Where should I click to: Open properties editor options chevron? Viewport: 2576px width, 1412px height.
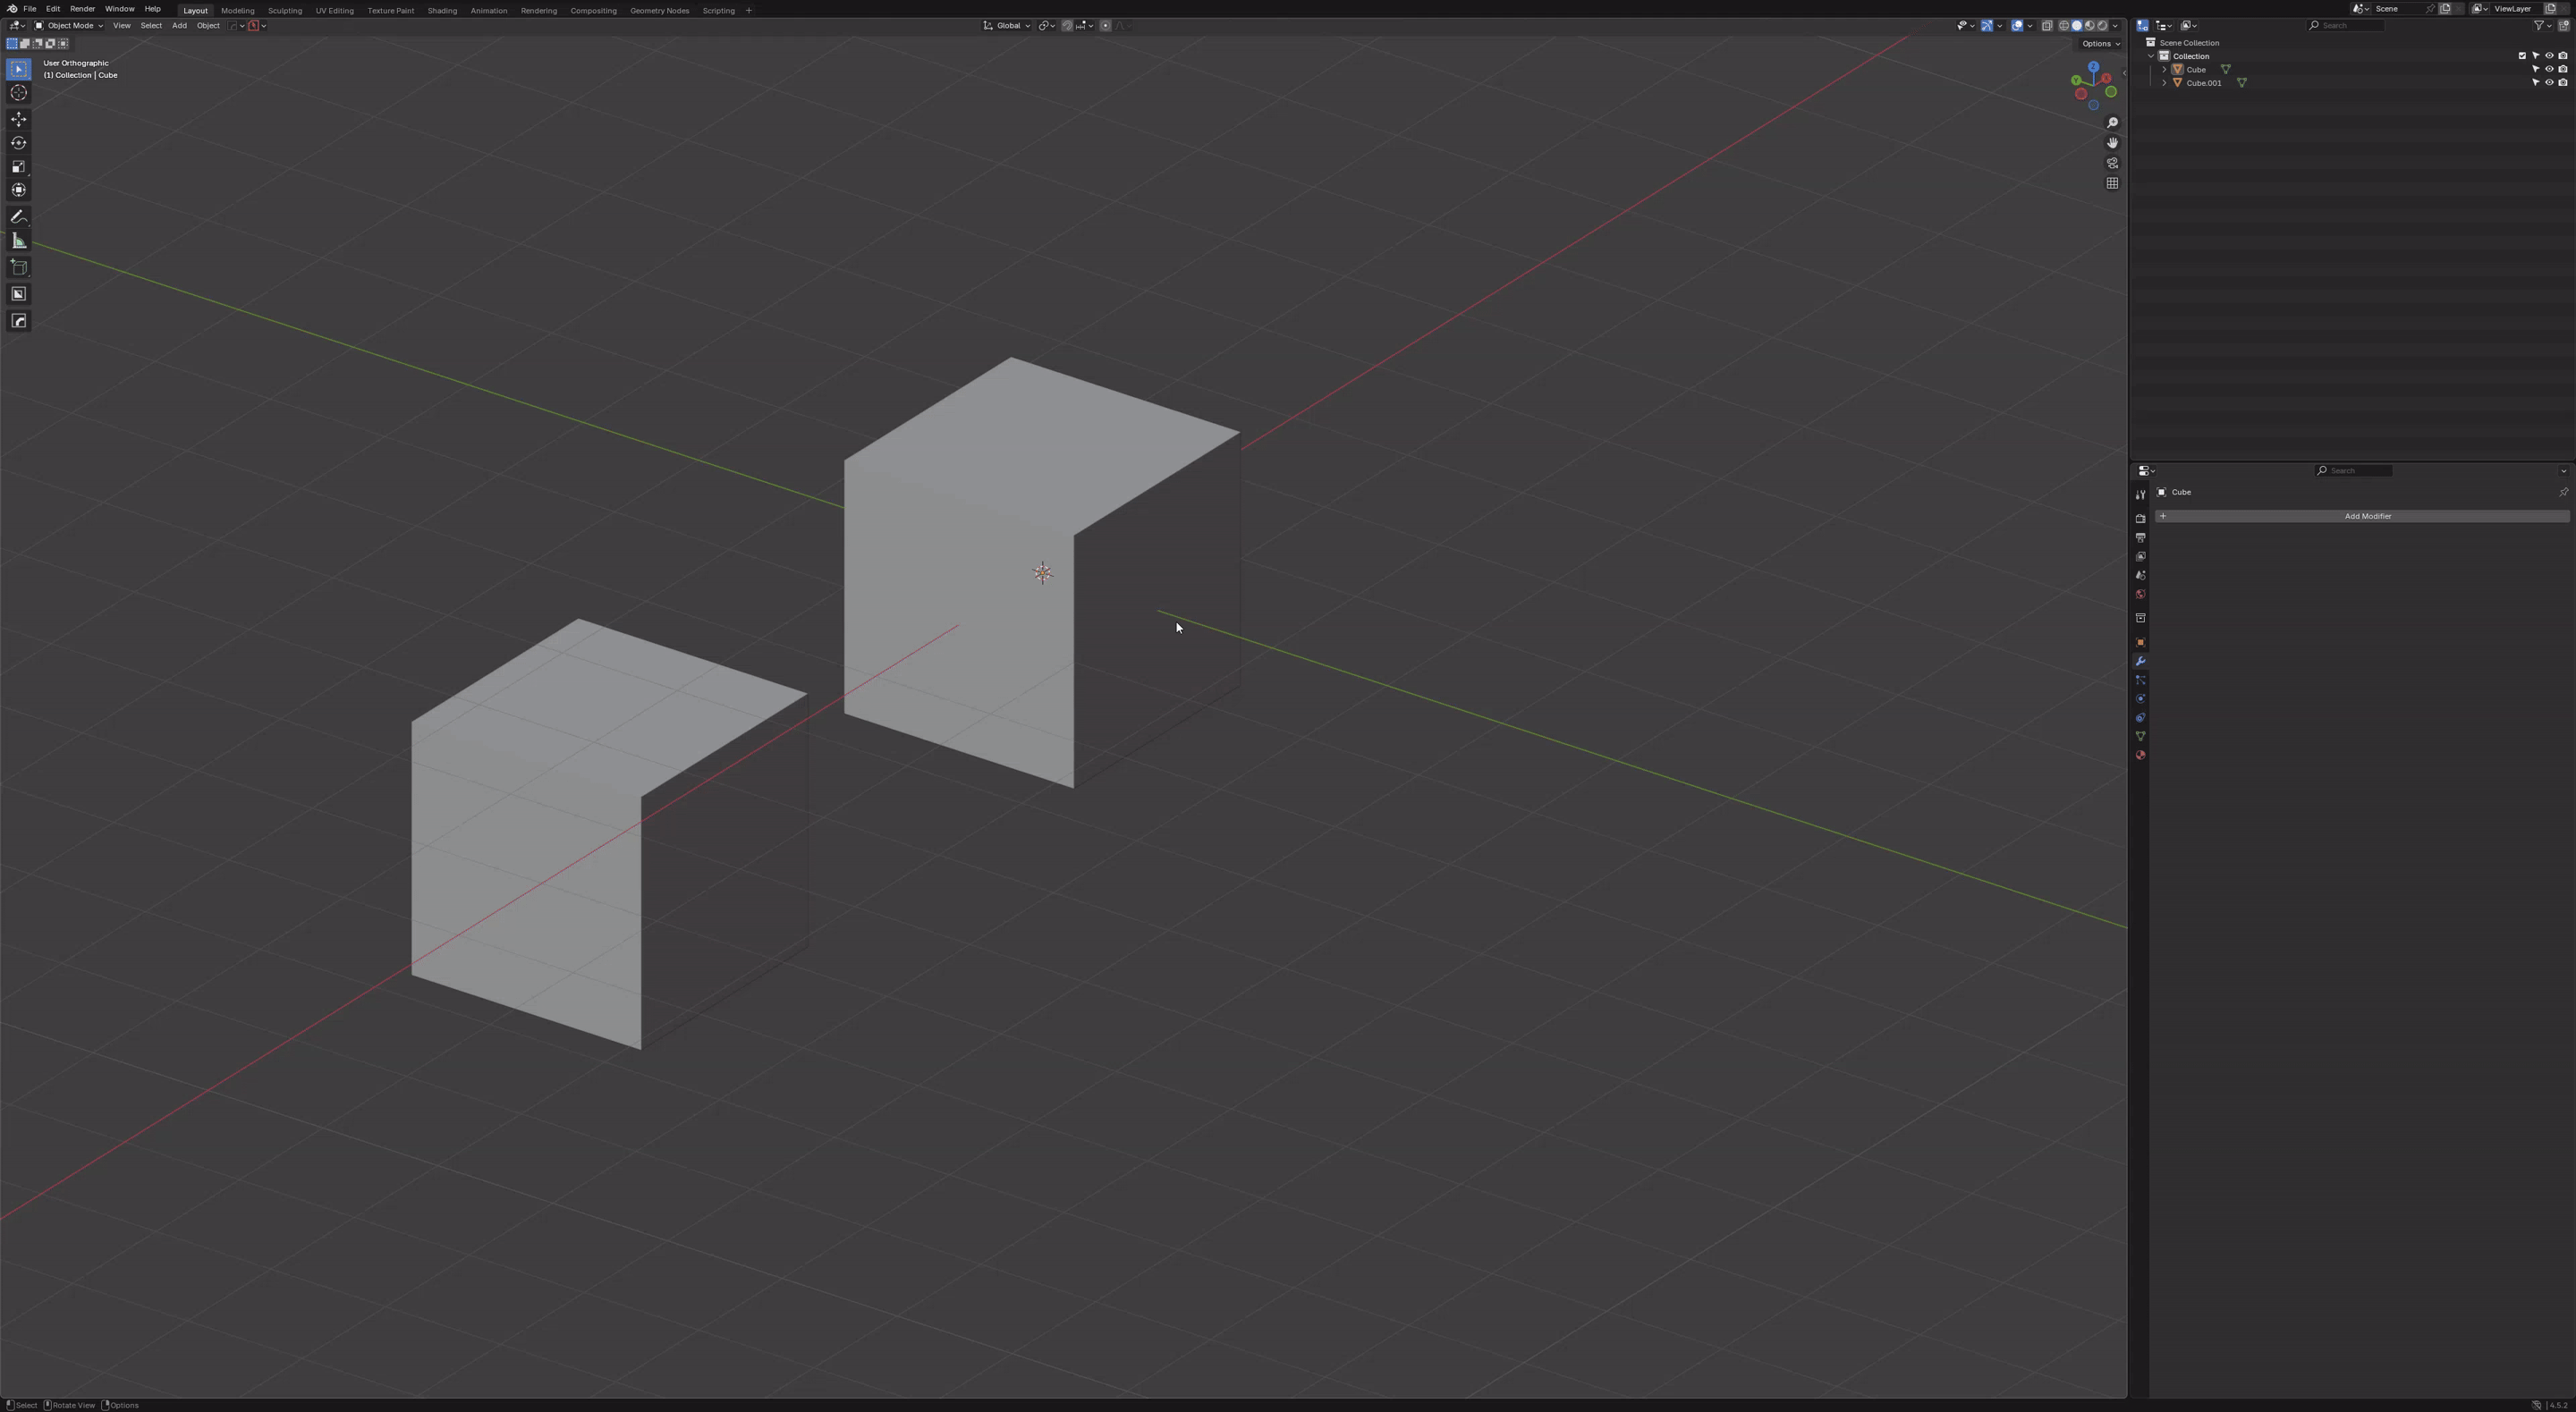pos(2563,471)
